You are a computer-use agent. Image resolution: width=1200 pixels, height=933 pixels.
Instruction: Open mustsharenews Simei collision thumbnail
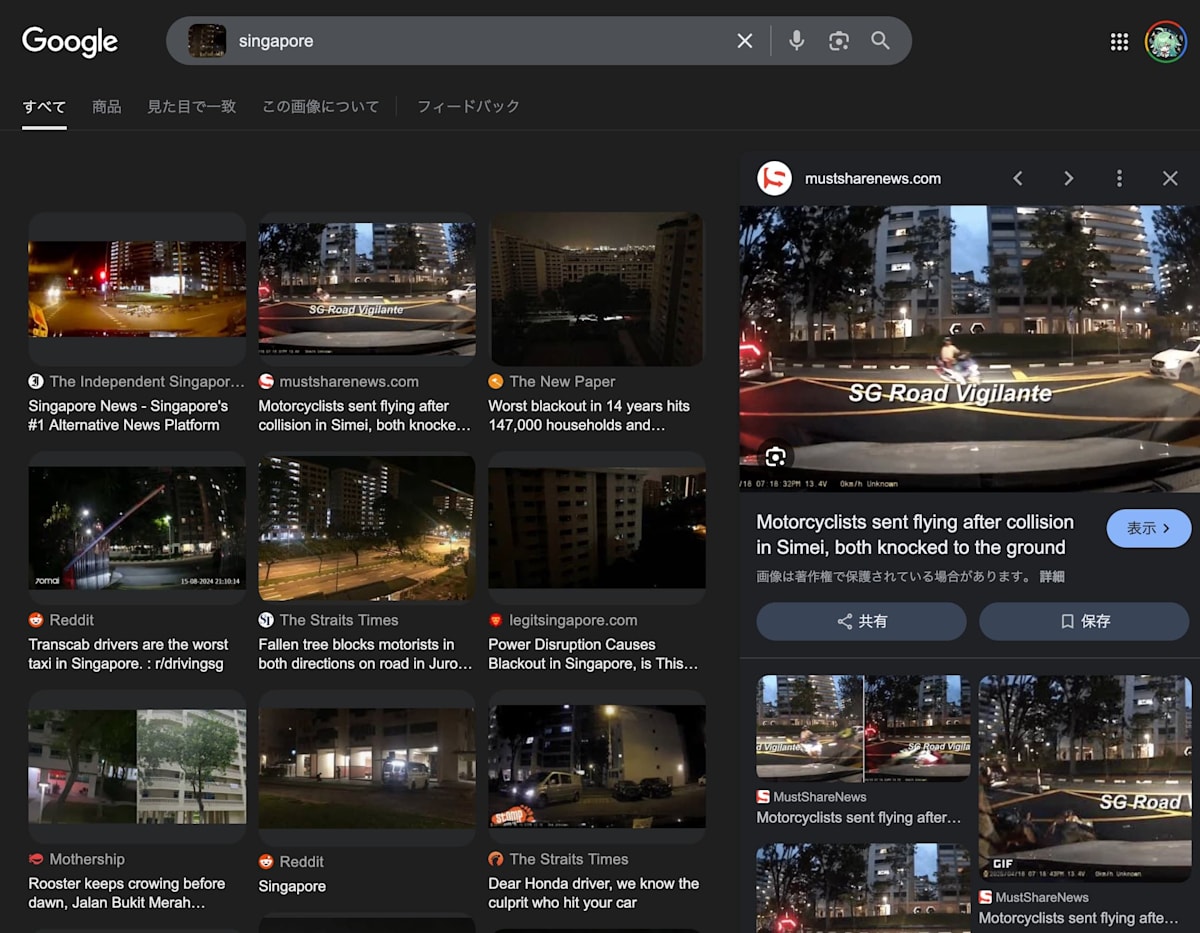pos(367,289)
